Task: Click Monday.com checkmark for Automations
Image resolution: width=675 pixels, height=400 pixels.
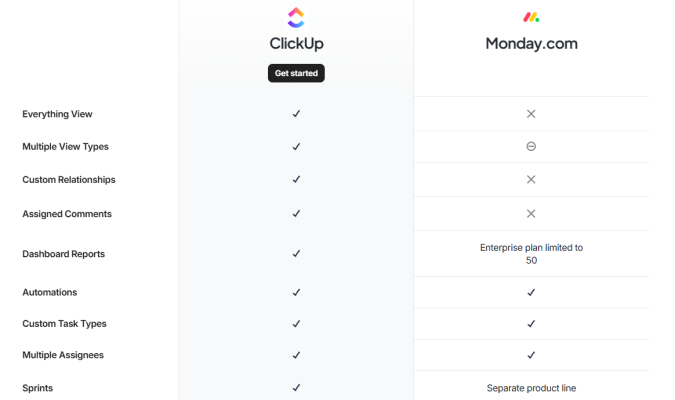Action: 531,292
